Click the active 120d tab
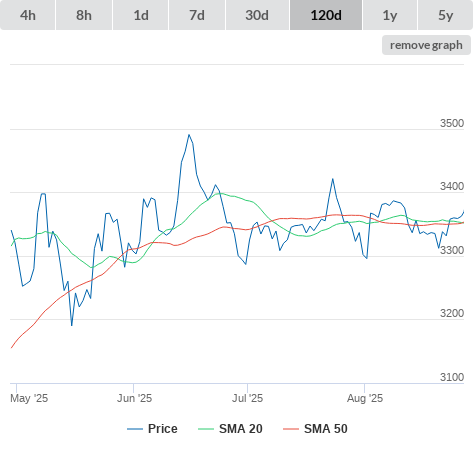The height and width of the screenshot is (455, 474). tap(326, 15)
